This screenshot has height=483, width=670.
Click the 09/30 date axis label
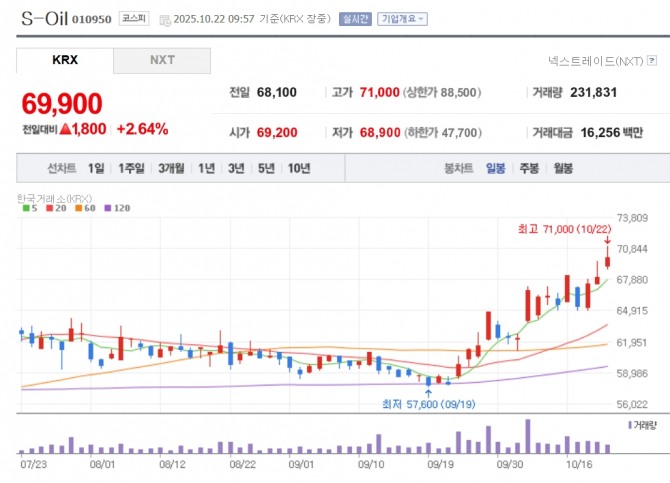pos(509,464)
